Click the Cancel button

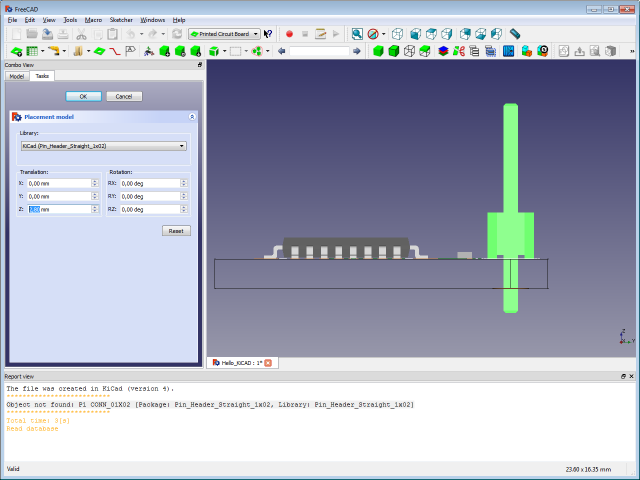[124, 97]
